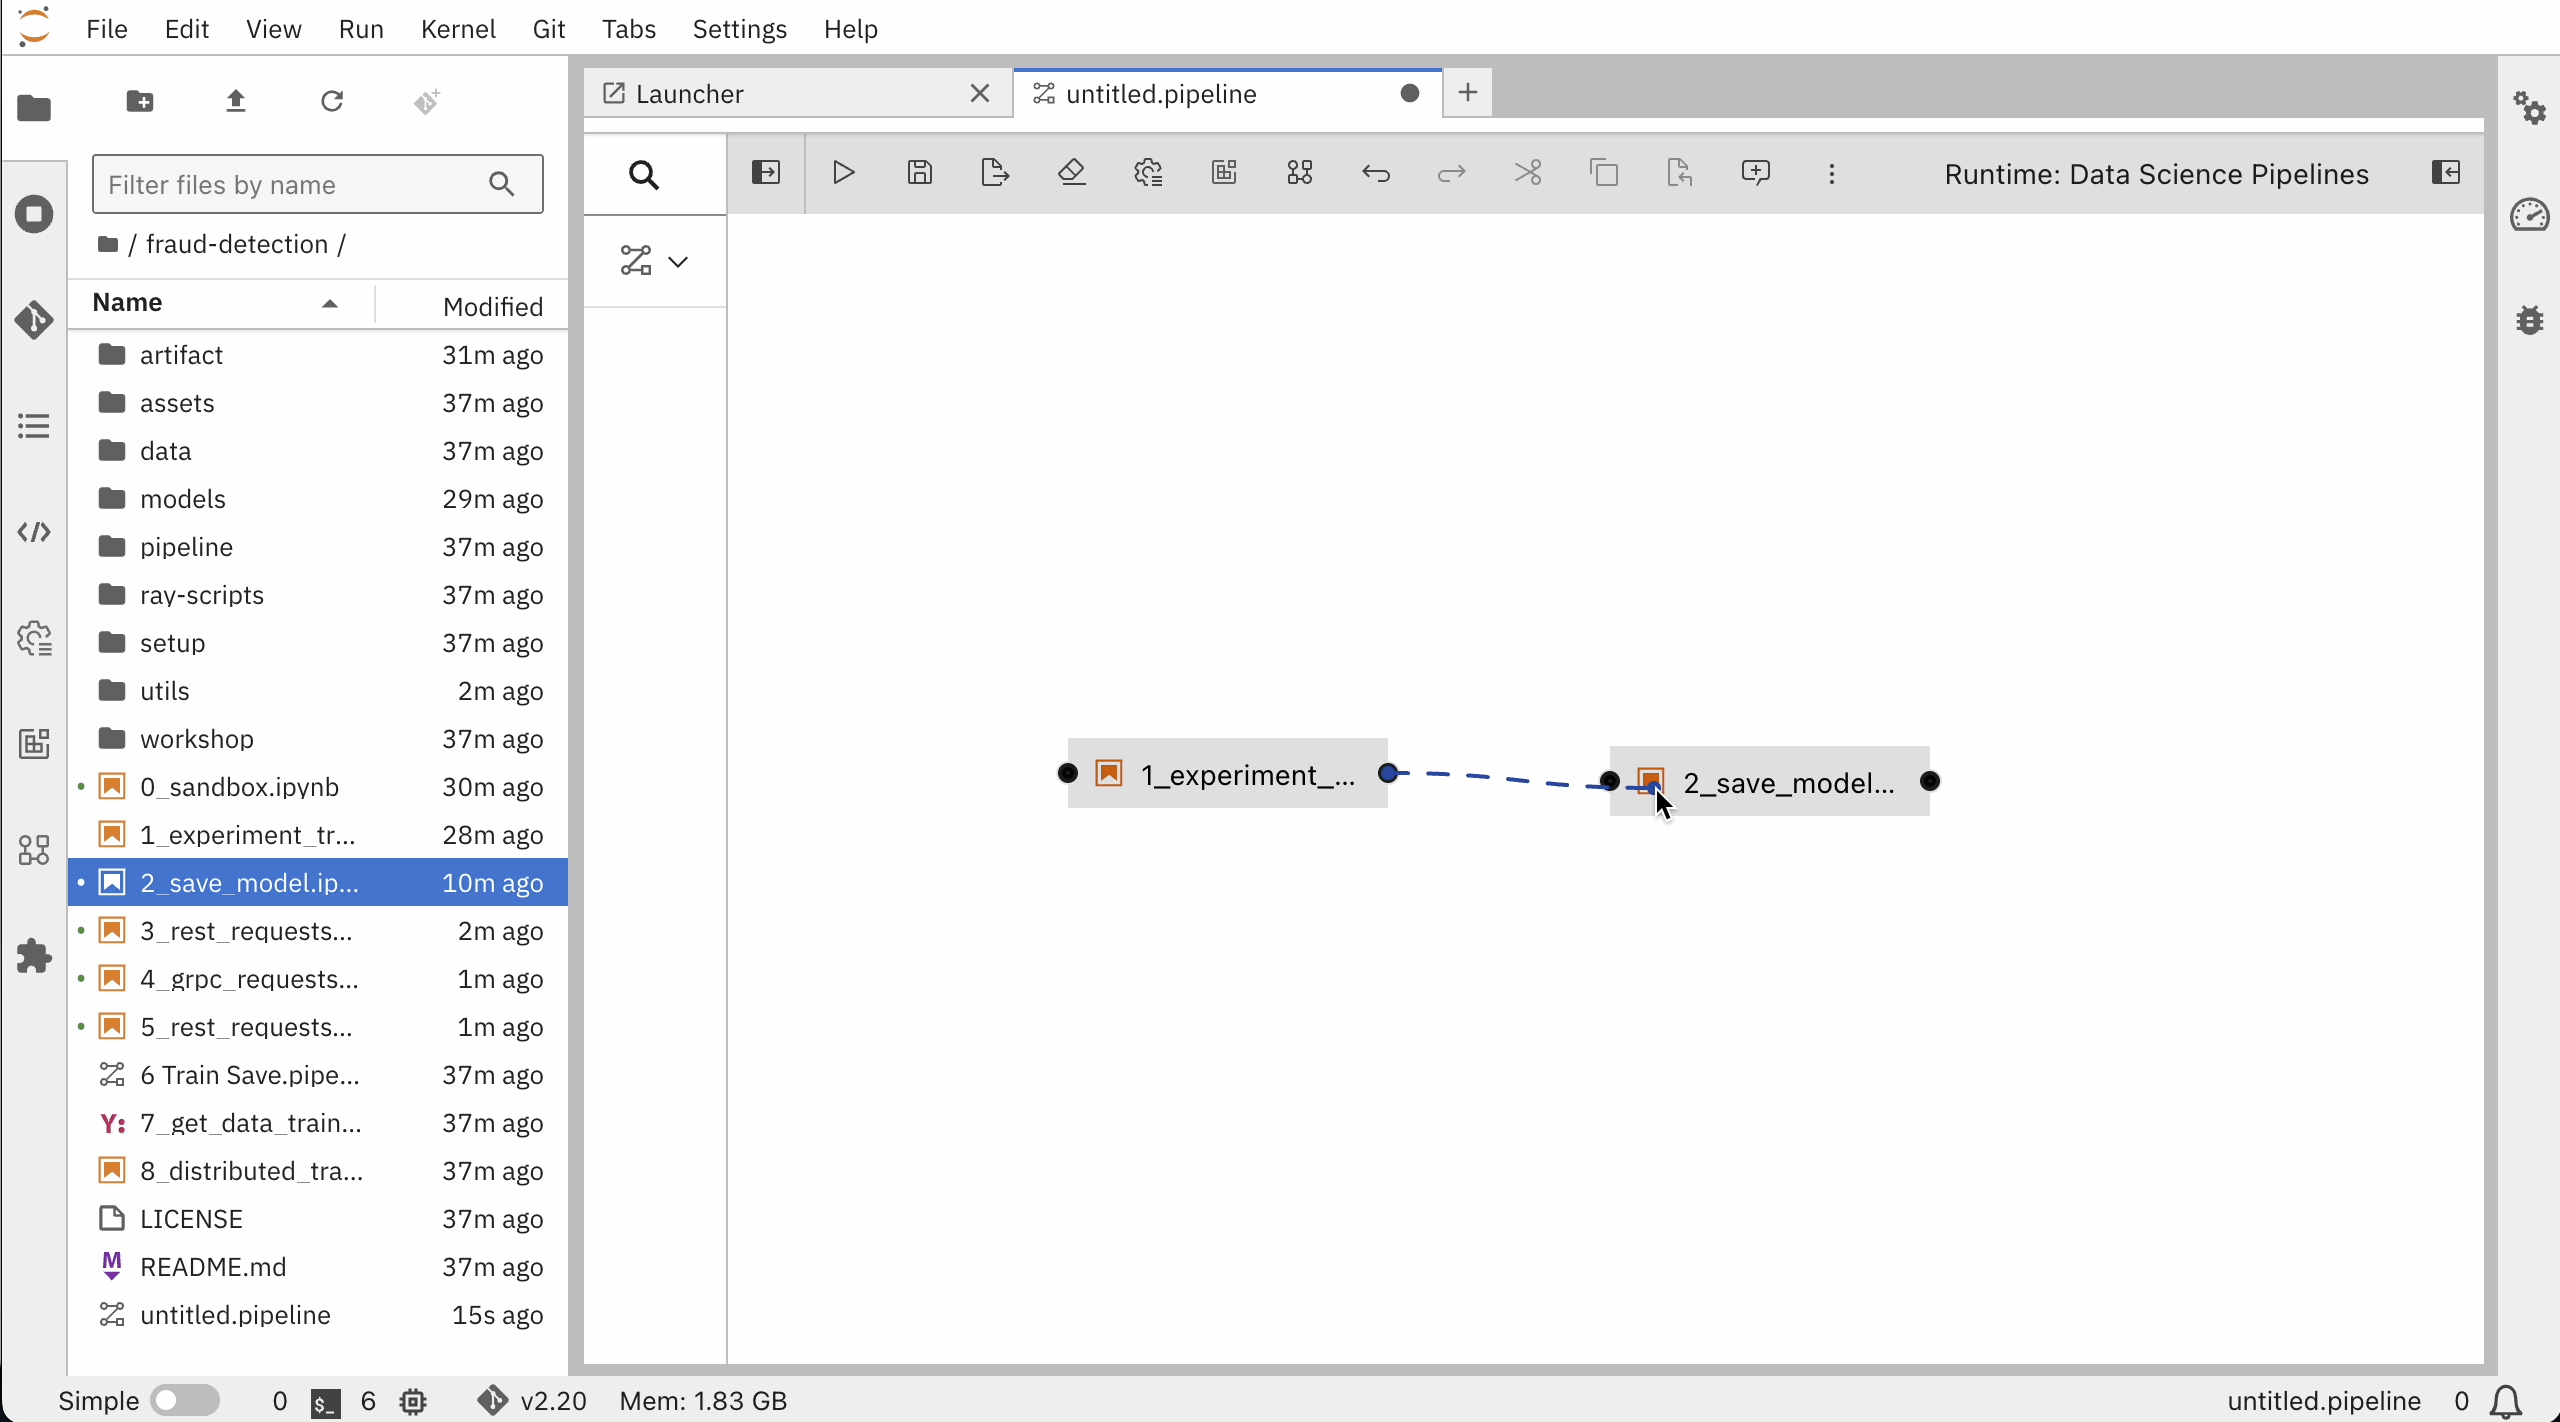Open the Kernel menu
Screen dimensions: 2560x1422
tap(457, 29)
